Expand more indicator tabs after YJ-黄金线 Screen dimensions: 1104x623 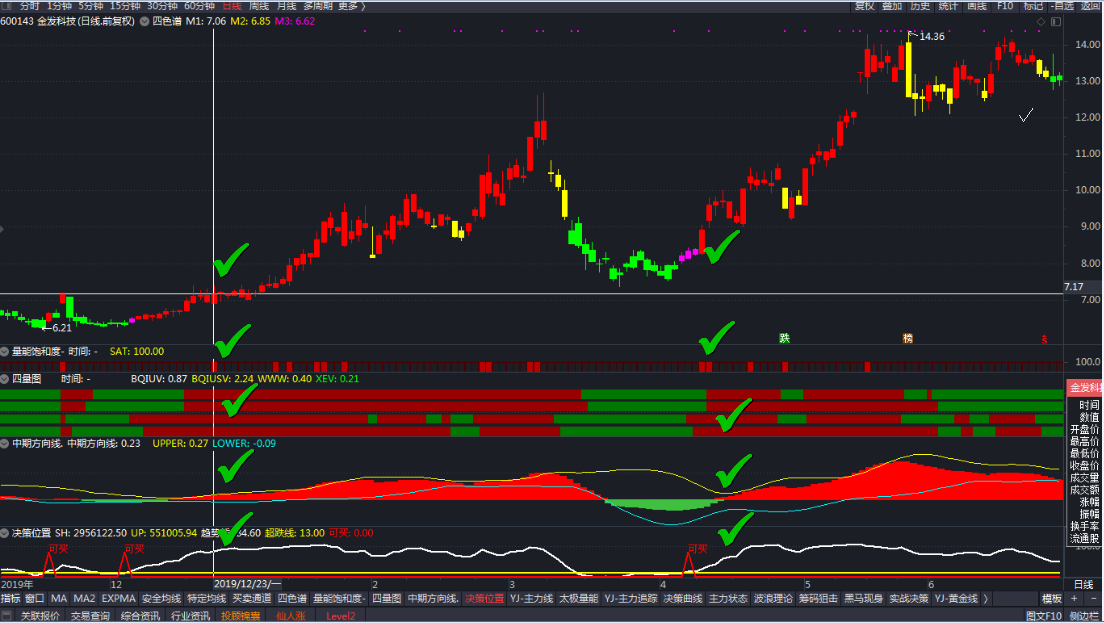tap(987, 599)
